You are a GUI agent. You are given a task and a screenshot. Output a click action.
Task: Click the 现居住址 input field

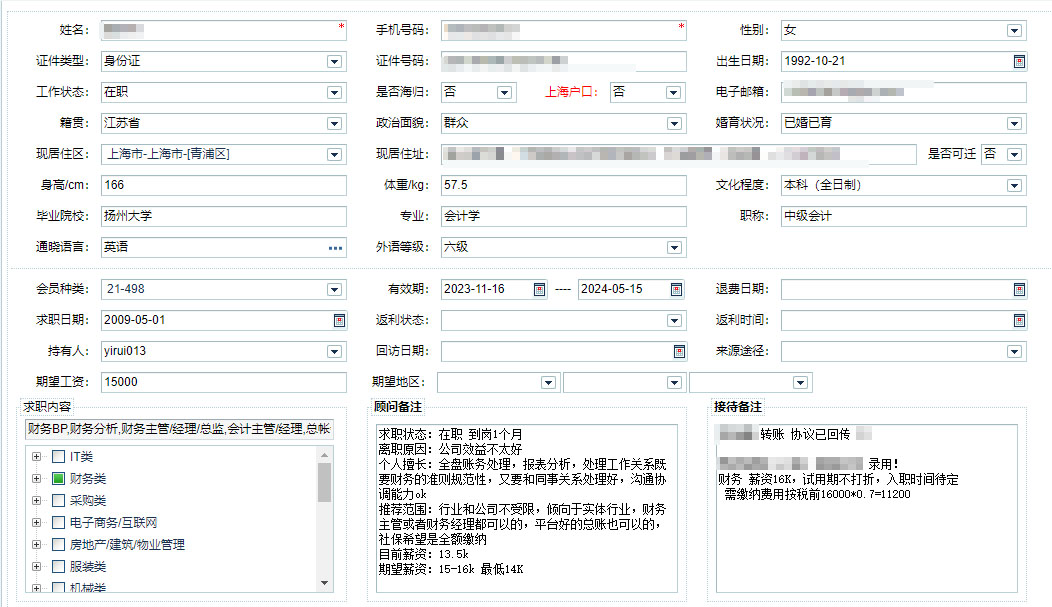(x=679, y=154)
